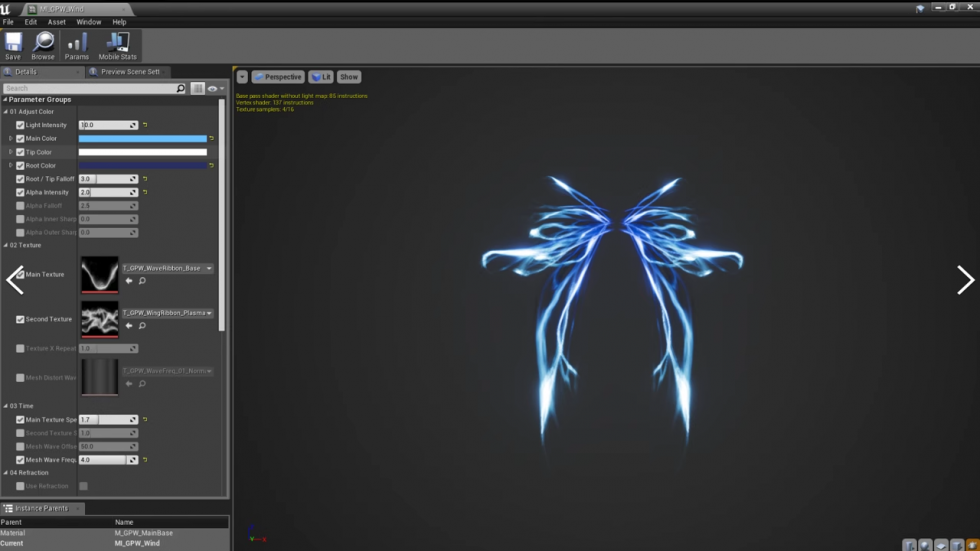Select the Instance Parents tab
Screen dimensions: 980x551
(x=41, y=509)
